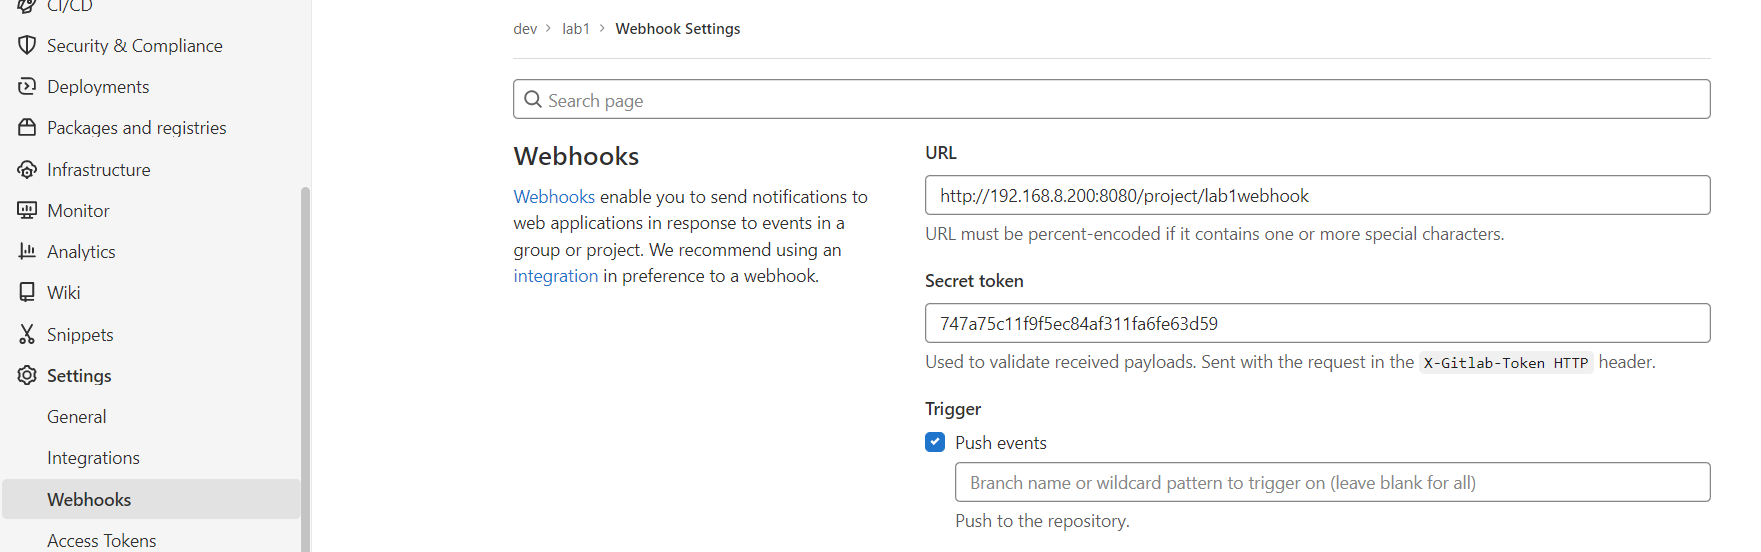
Task: Click the Deployments icon in sidebar
Action: (27, 87)
